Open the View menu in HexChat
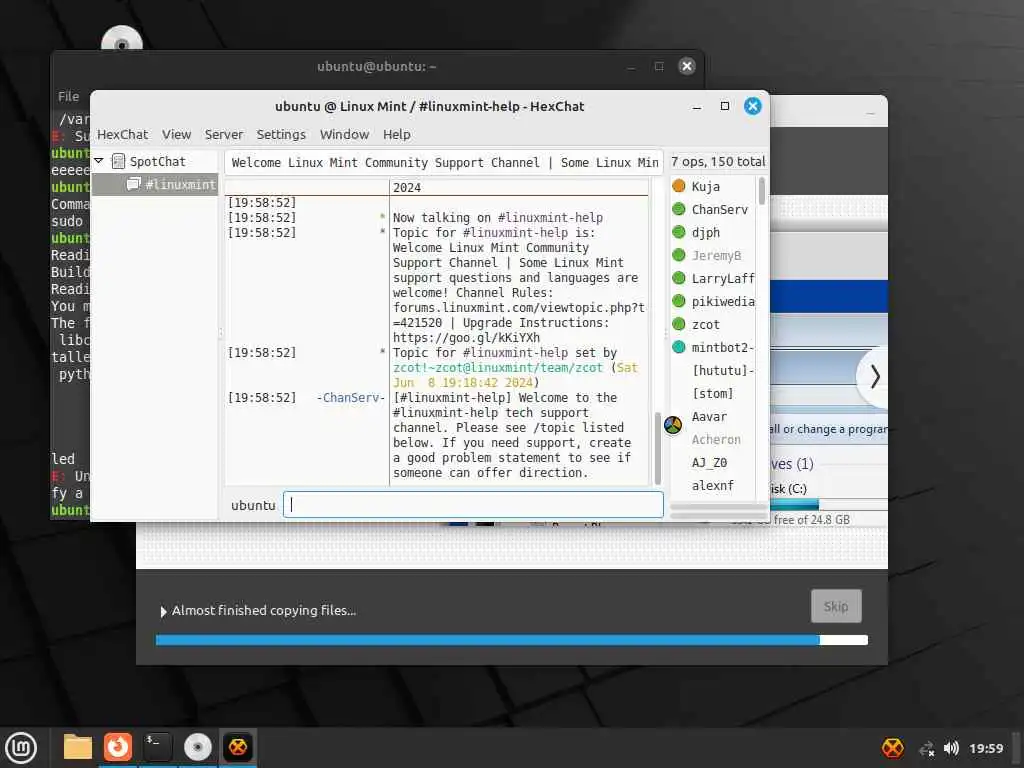This screenshot has width=1024, height=768. coord(176,135)
